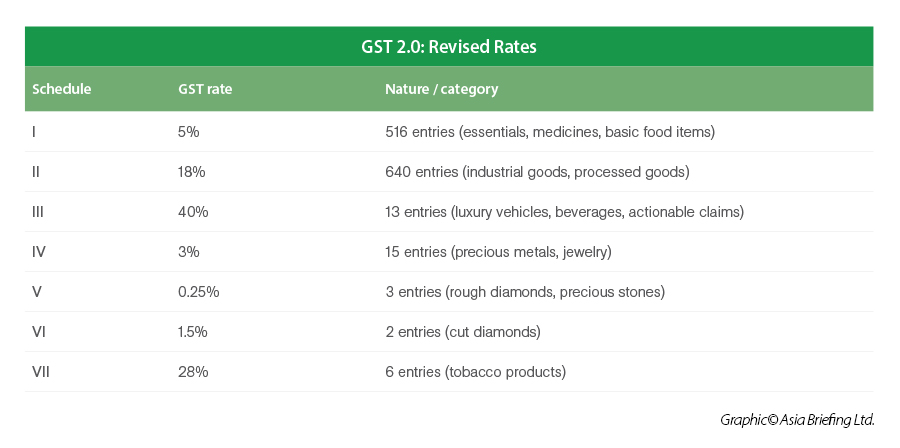Viewport: 900px width, 448px height.
Task: Click the Schedule I row label
Action: 35,132
